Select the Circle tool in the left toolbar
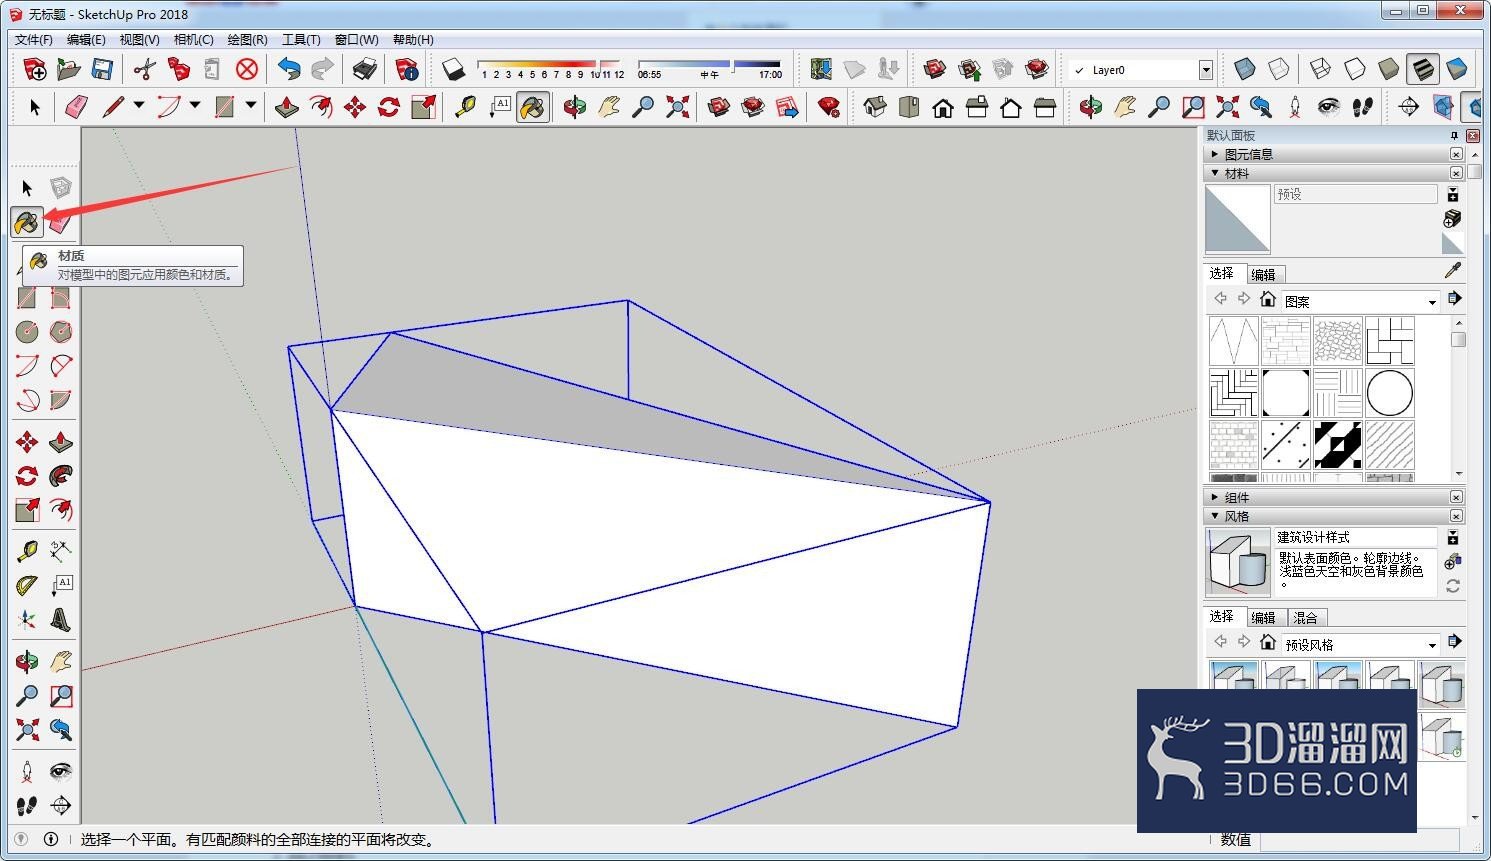1491x861 pixels. [27, 331]
